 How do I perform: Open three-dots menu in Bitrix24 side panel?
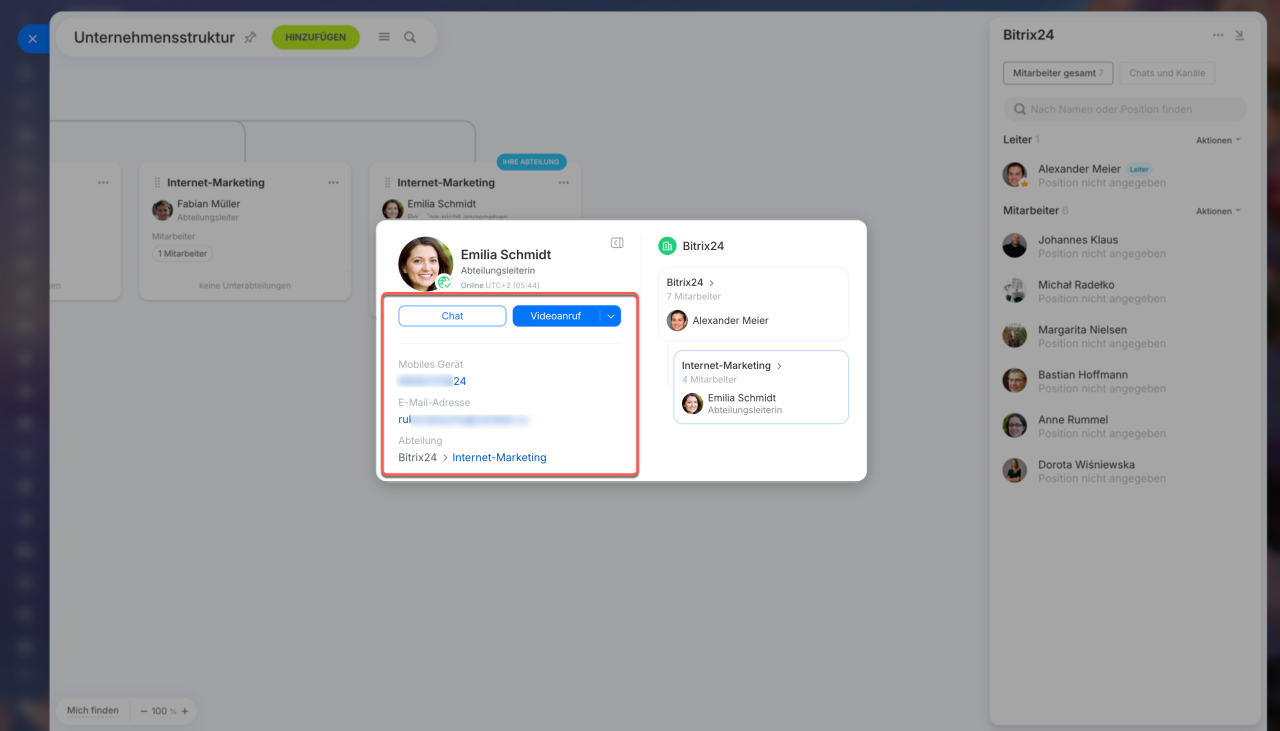[x=1218, y=35]
